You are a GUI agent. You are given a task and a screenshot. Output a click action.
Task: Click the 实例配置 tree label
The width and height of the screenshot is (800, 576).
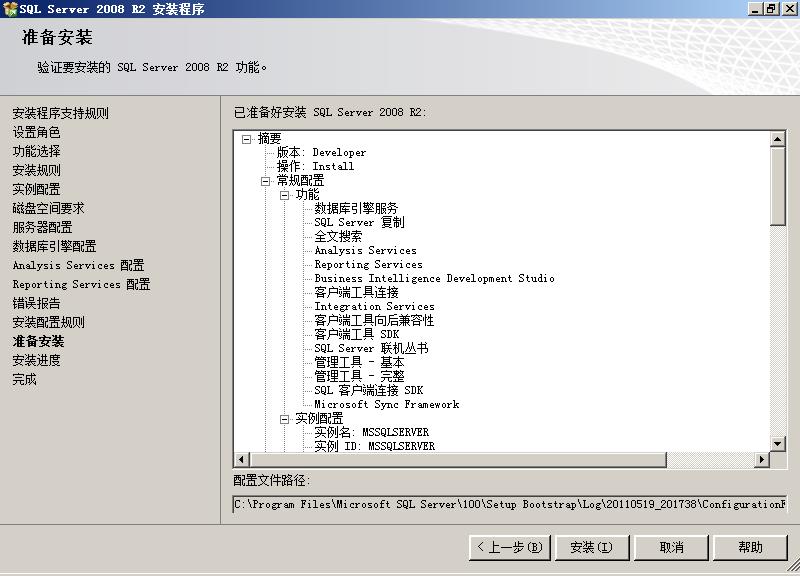point(319,418)
